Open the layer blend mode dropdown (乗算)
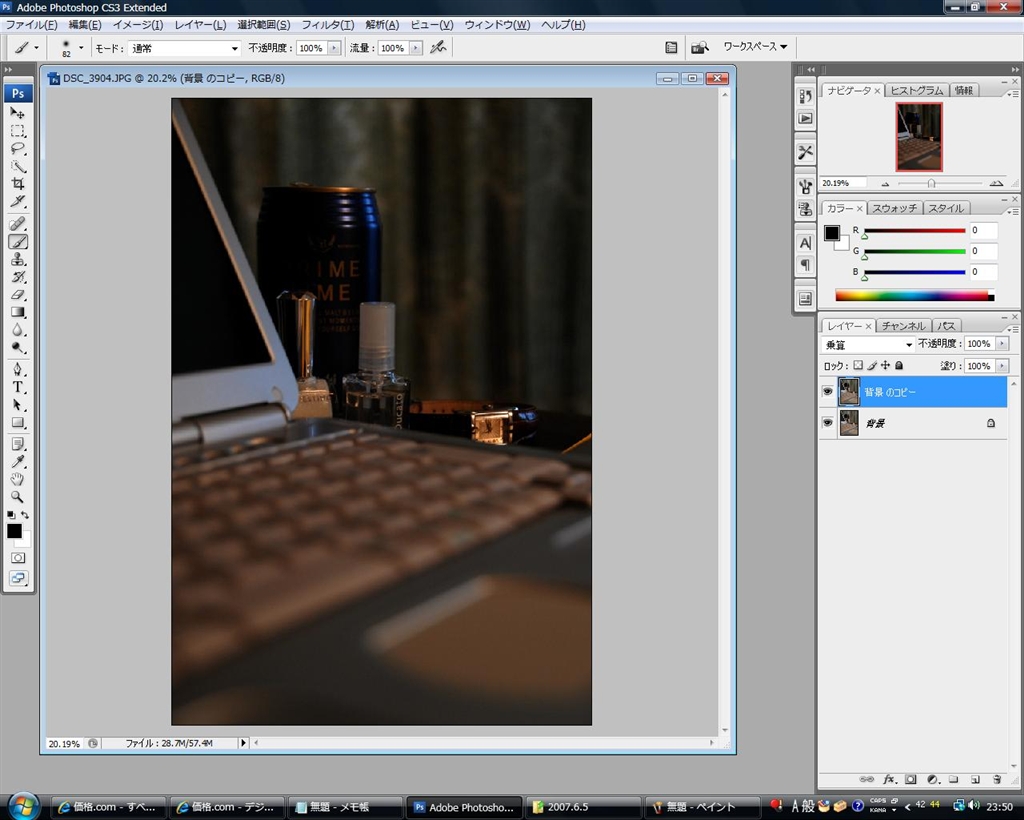 pyautogui.click(x=868, y=344)
